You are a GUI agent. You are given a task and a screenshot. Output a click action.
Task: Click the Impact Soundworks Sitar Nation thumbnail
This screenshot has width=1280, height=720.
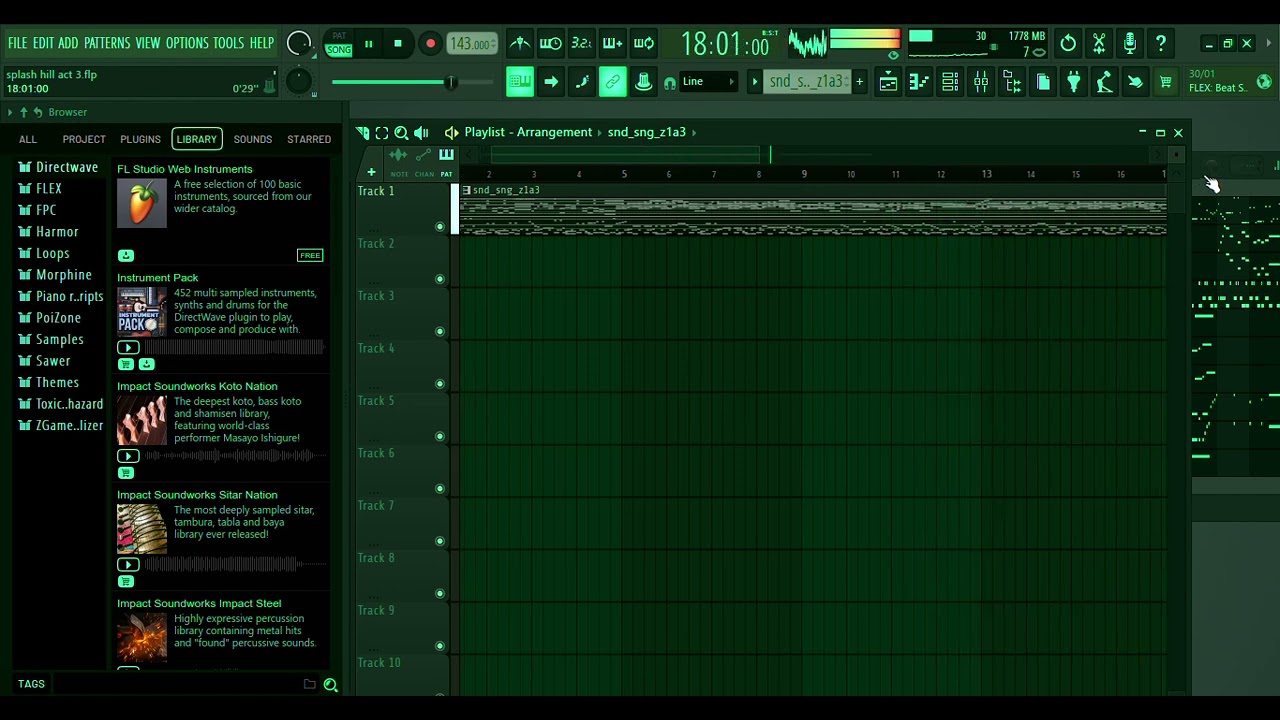[x=142, y=529]
